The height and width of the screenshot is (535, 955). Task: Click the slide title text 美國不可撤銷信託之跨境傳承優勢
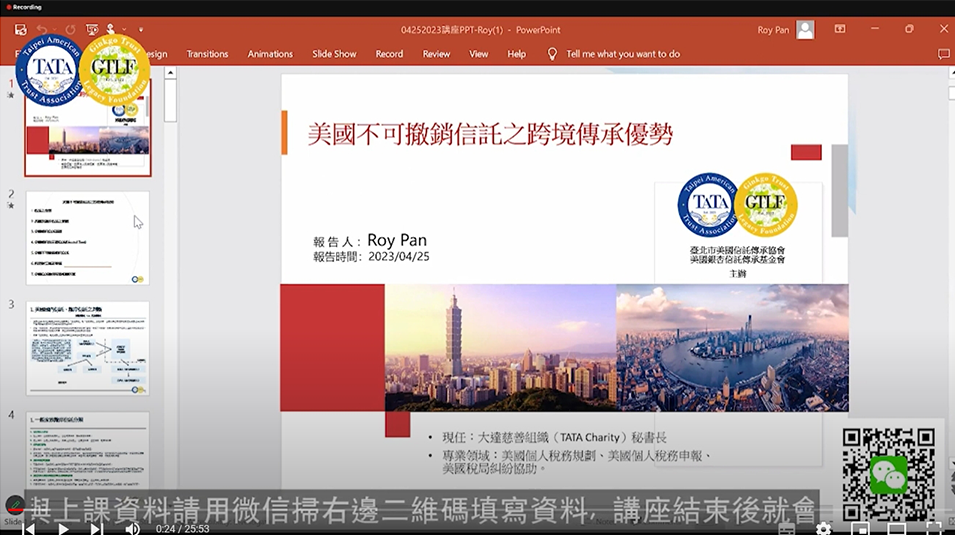[x=490, y=134]
